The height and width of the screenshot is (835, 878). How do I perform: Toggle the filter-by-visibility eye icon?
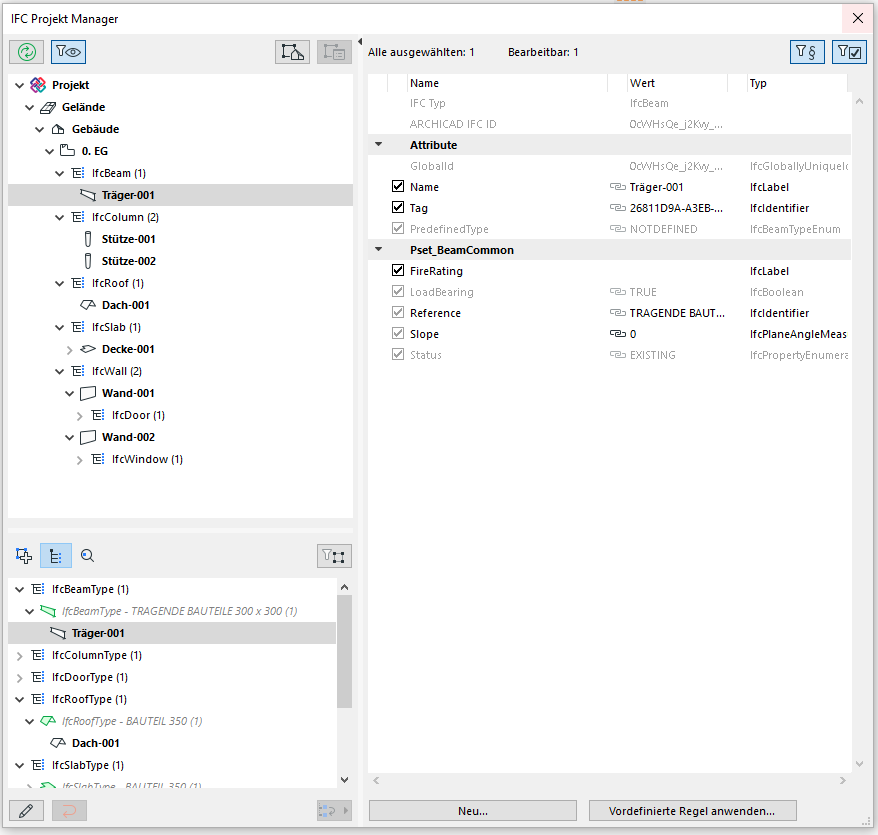pos(68,53)
